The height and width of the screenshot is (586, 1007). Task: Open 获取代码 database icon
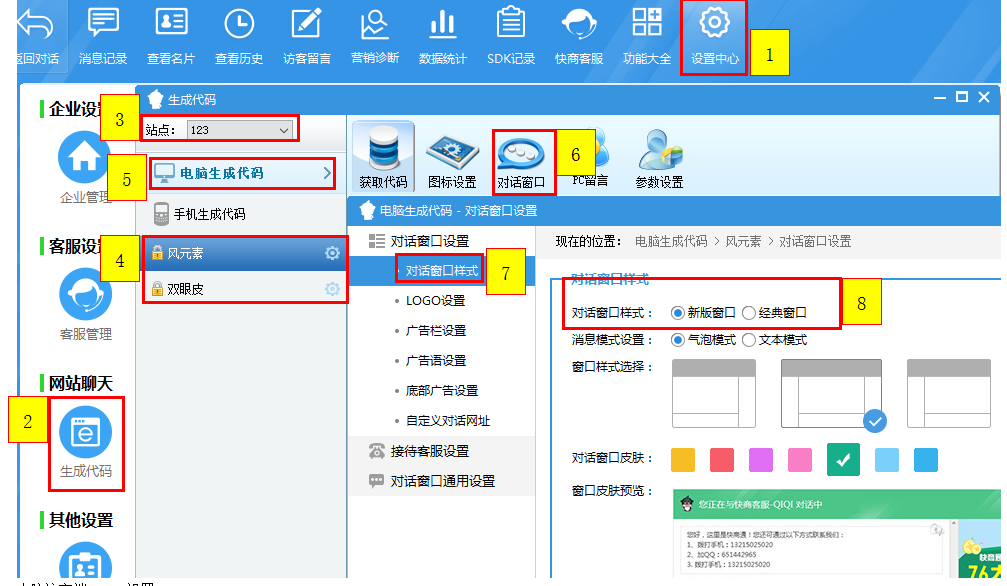[x=383, y=156]
